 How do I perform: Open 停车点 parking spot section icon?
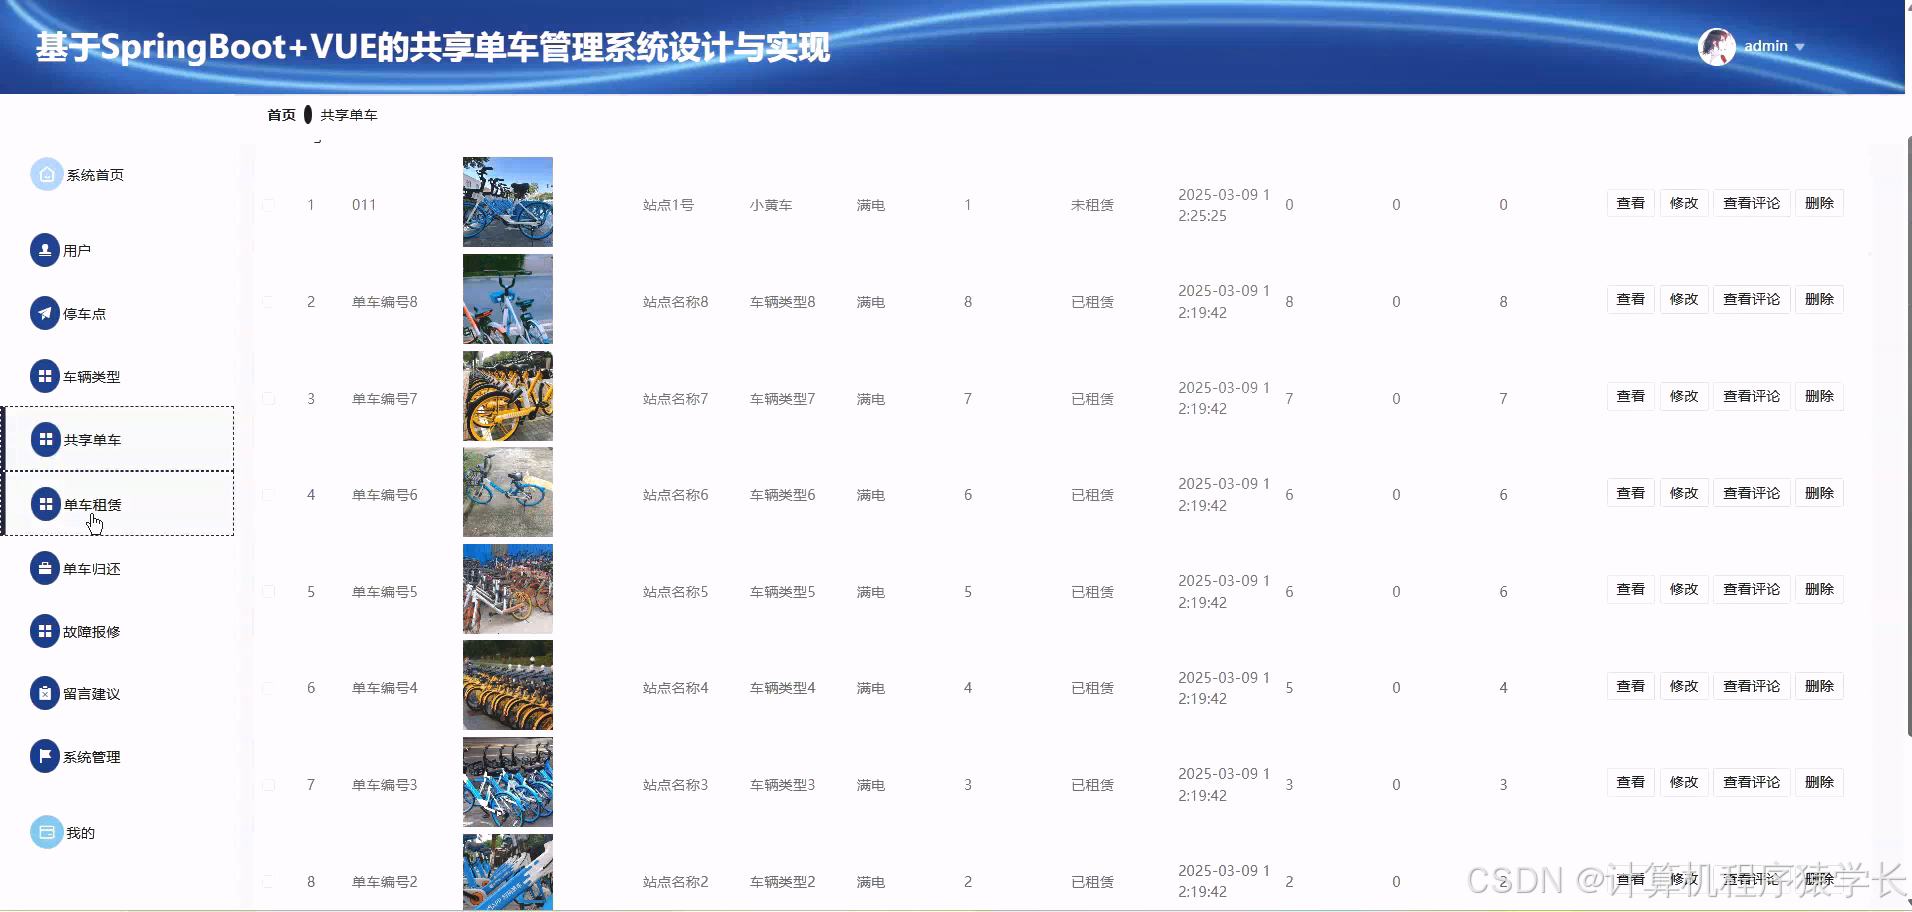tap(45, 312)
